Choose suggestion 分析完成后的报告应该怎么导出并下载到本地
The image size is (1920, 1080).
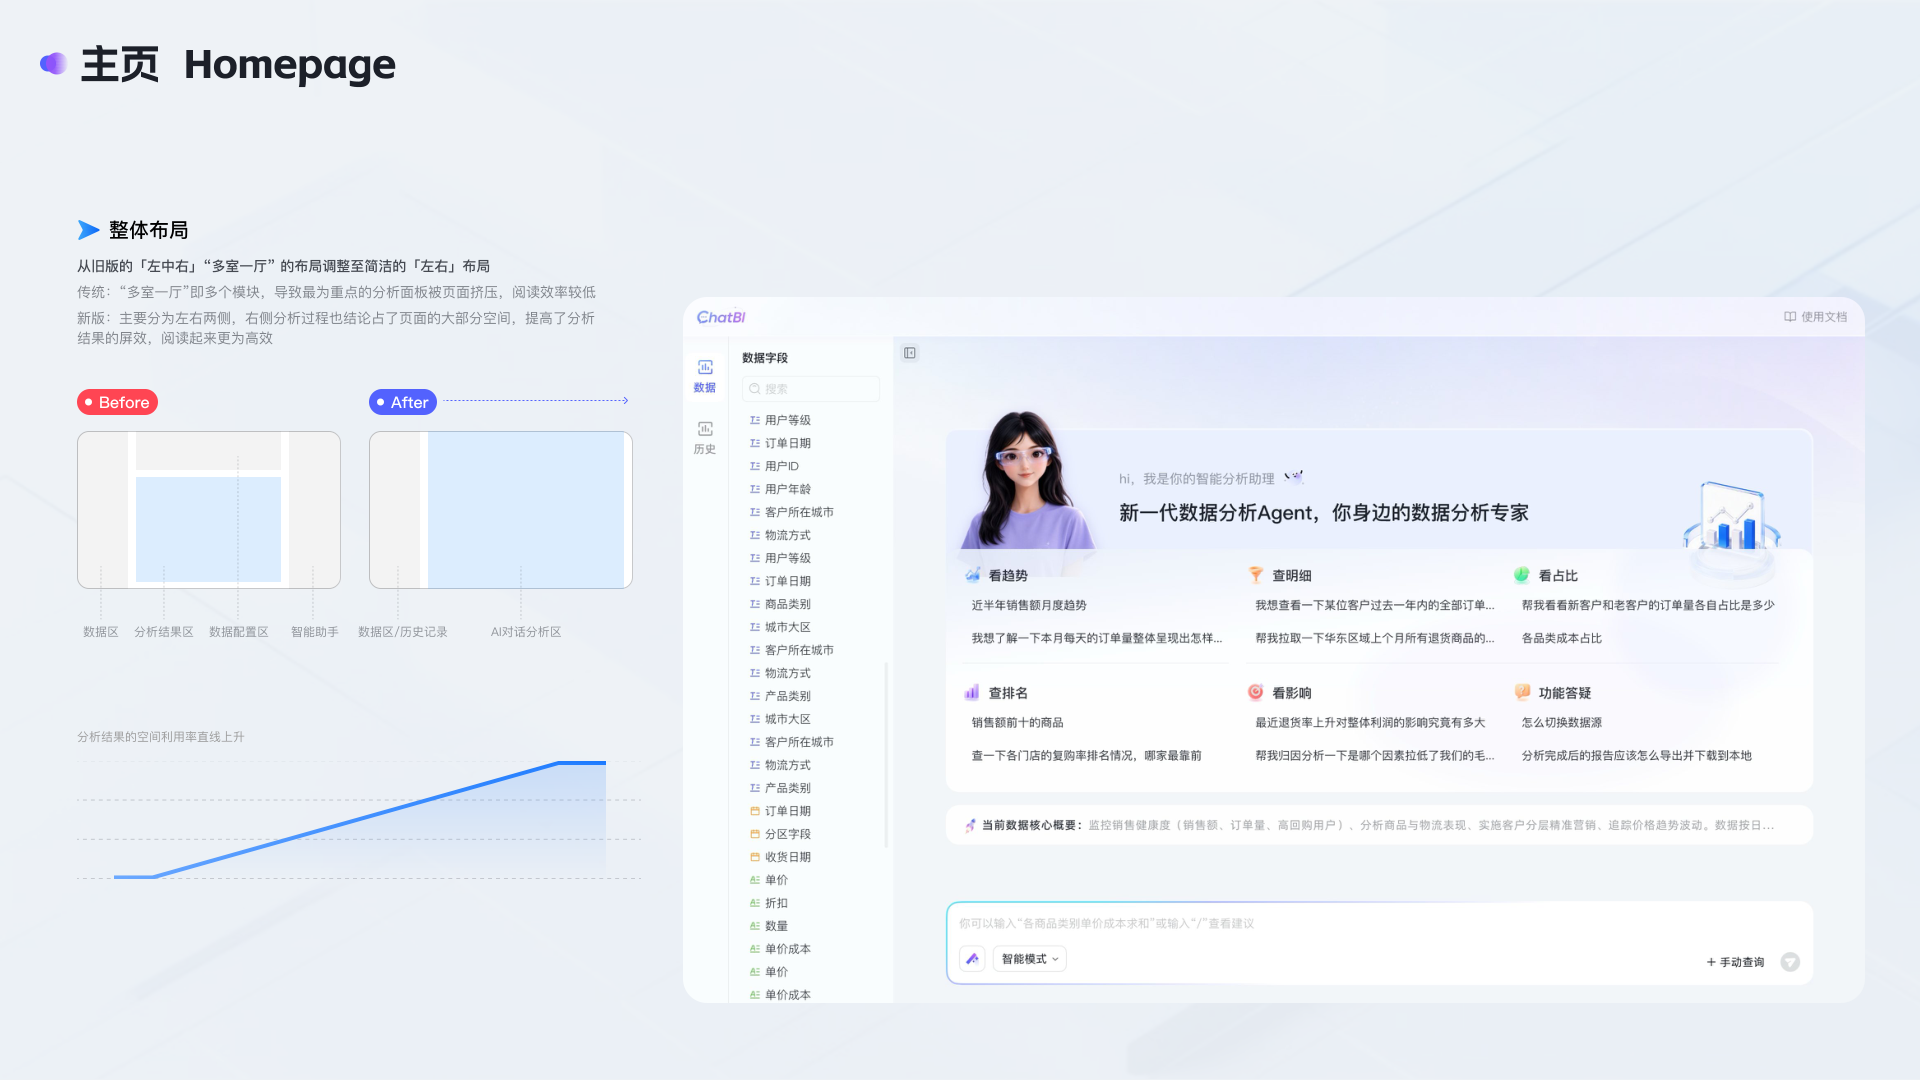coord(1637,756)
